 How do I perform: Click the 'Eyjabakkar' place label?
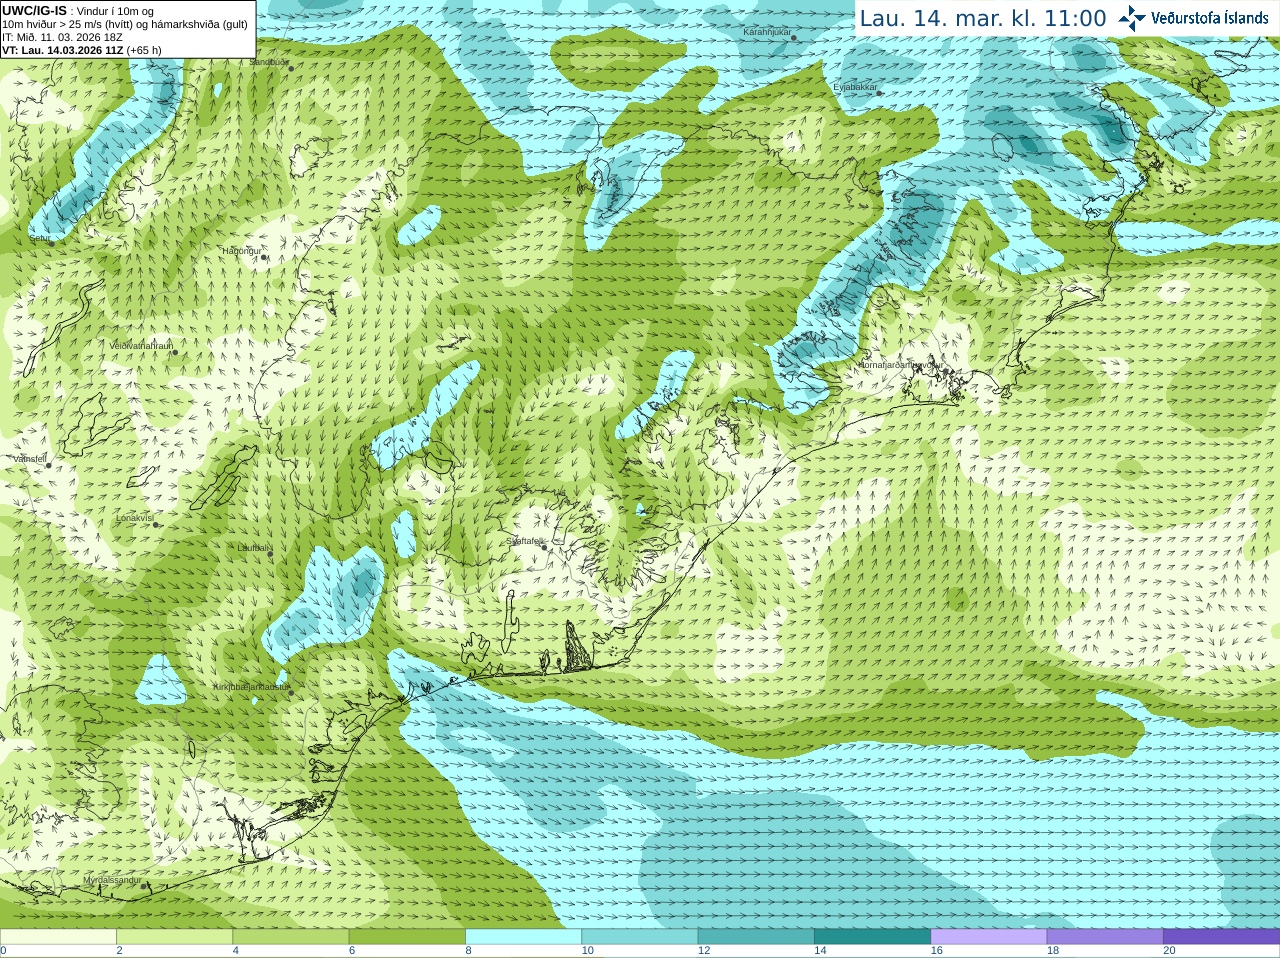pyautogui.click(x=855, y=87)
